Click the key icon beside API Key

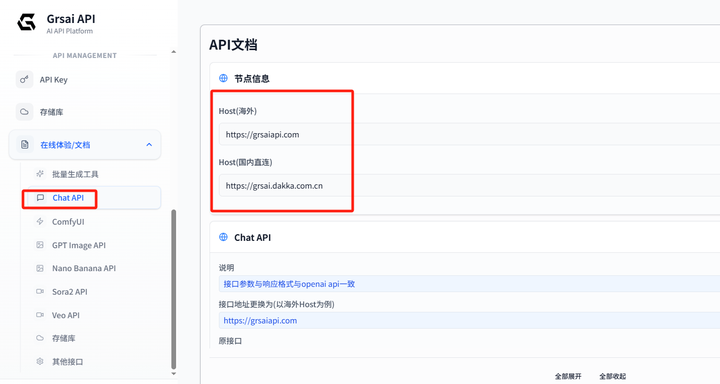coord(24,79)
